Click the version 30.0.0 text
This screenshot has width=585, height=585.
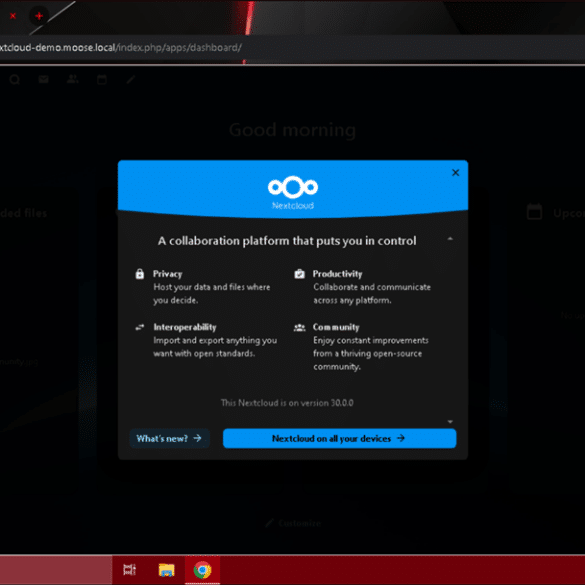pos(287,403)
